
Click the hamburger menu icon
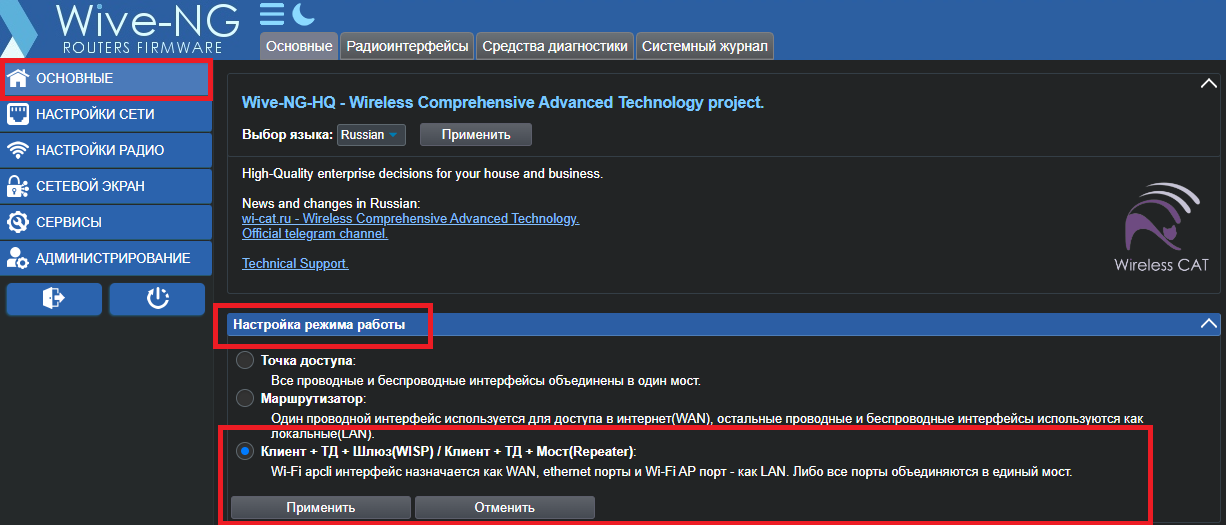(272, 14)
